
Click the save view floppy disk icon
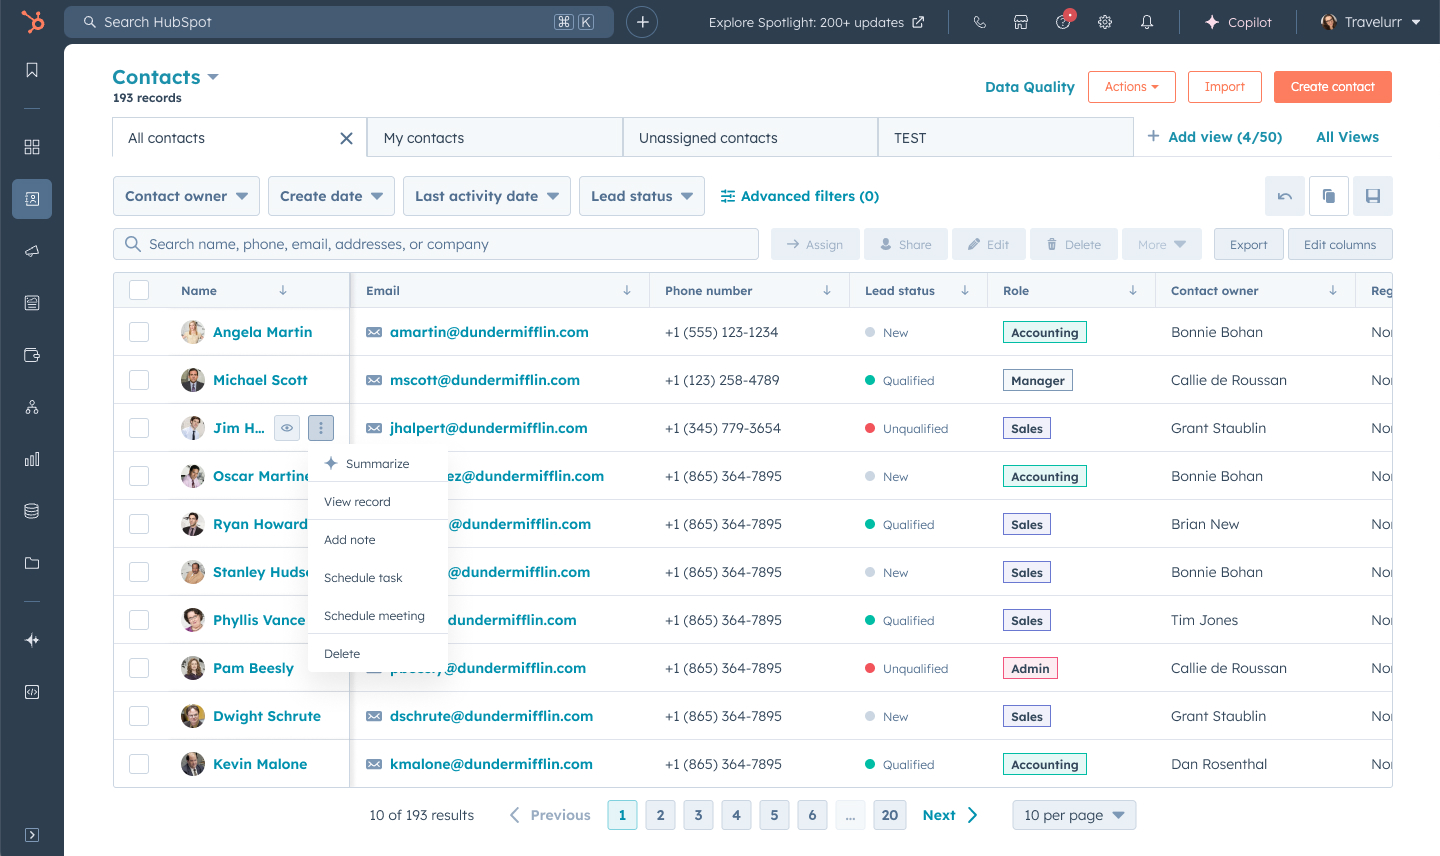[1373, 196]
